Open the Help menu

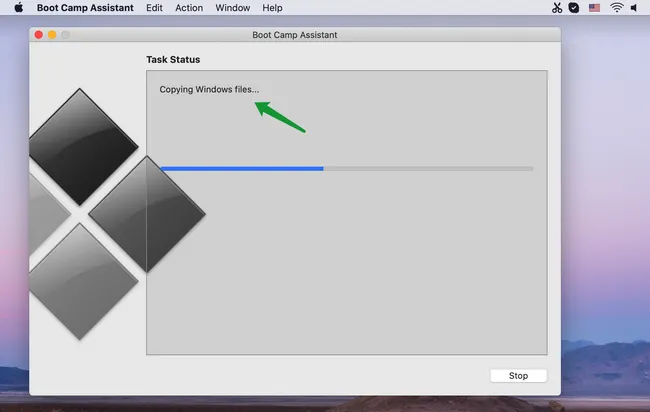coord(272,8)
